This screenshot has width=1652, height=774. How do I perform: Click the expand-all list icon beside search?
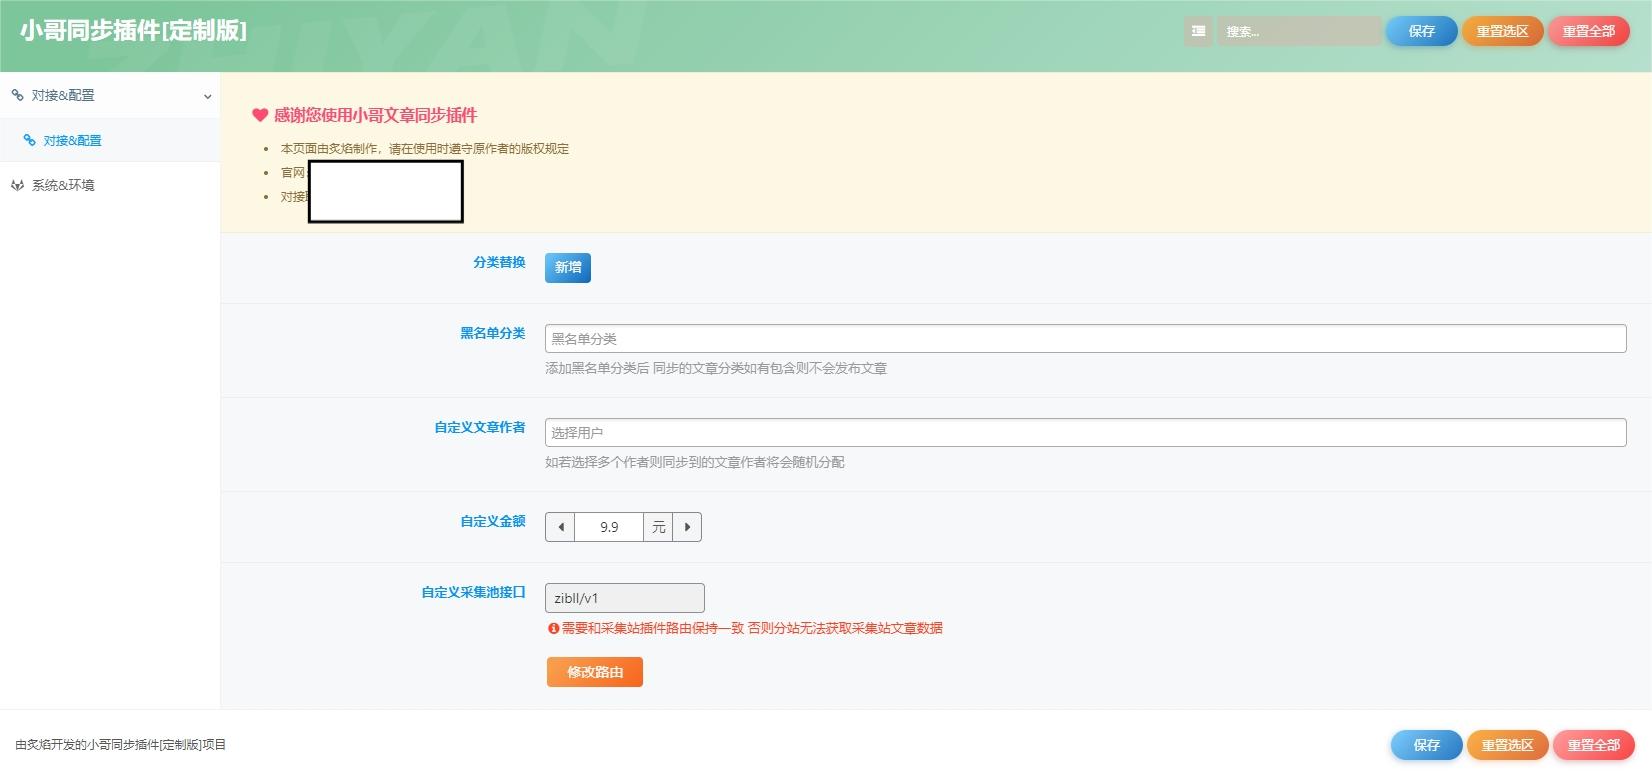(1198, 31)
